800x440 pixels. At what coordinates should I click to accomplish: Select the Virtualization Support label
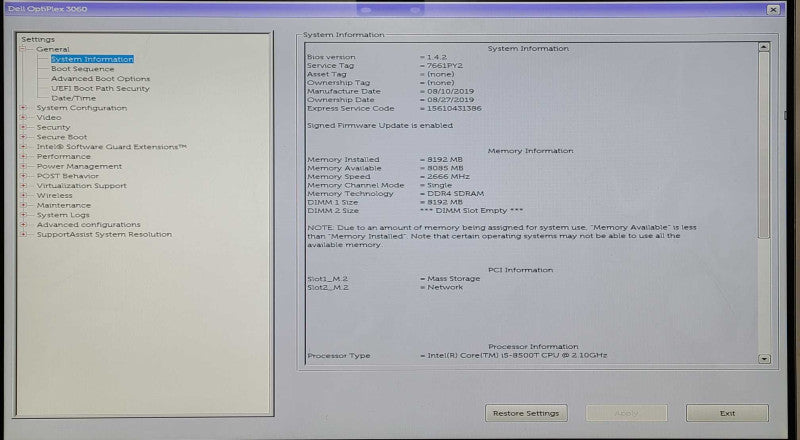81,185
